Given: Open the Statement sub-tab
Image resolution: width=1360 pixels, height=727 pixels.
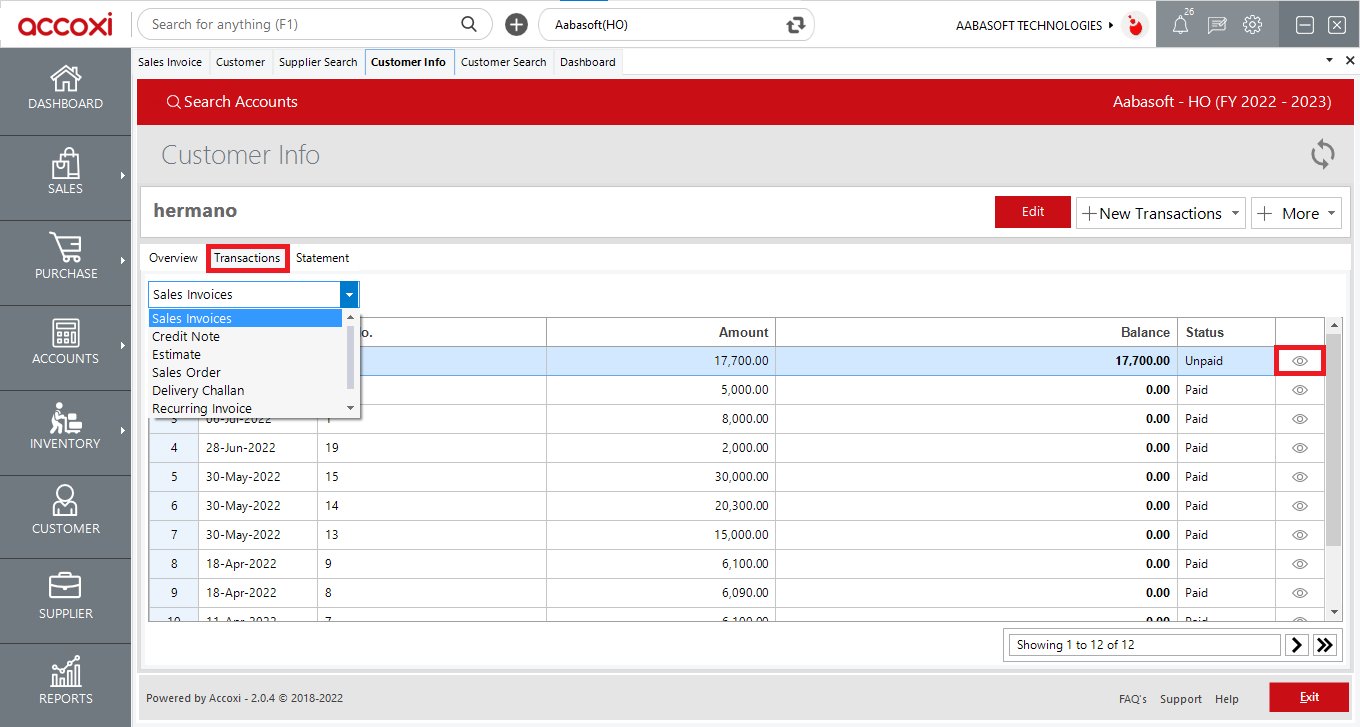Looking at the screenshot, I should pyautogui.click(x=322, y=258).
